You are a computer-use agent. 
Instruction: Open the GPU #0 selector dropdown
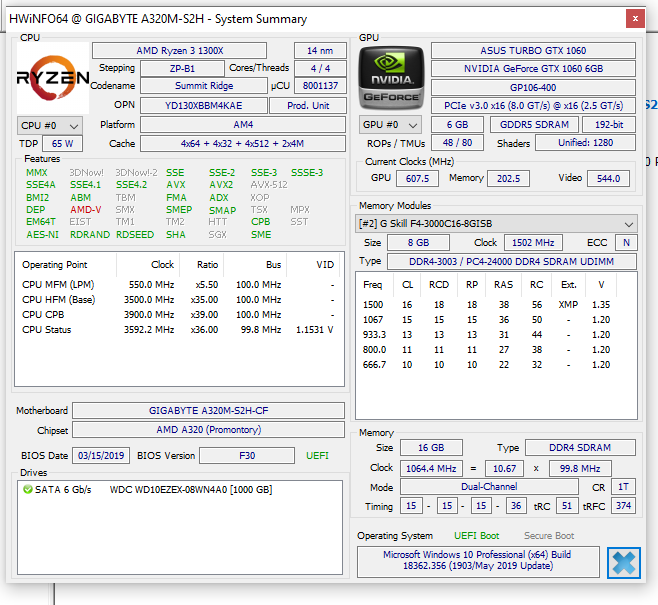(390, 125)
